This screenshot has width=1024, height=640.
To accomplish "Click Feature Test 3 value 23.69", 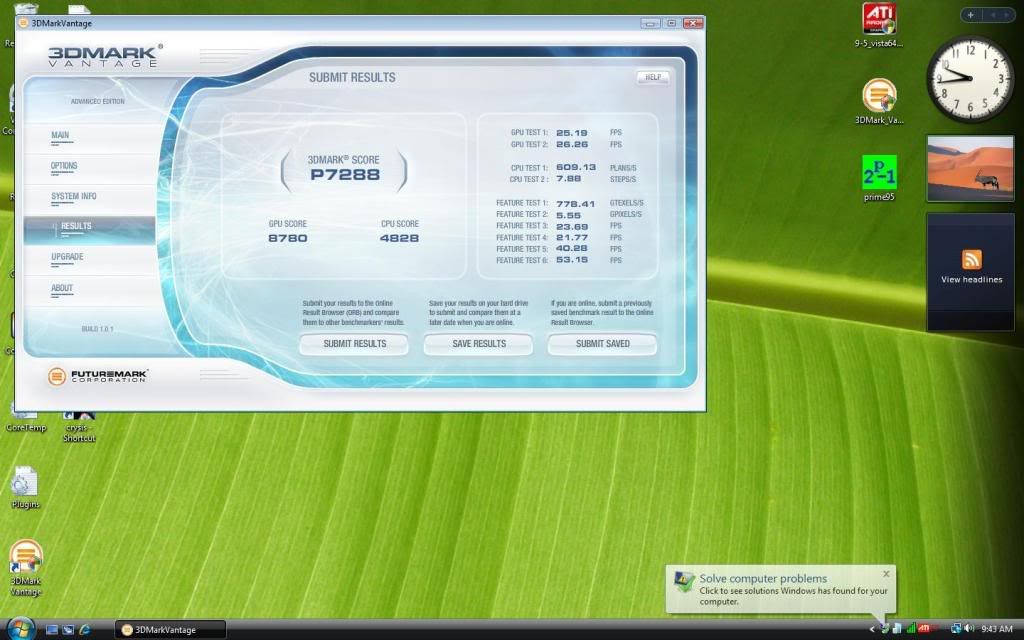I will [571, 227].
